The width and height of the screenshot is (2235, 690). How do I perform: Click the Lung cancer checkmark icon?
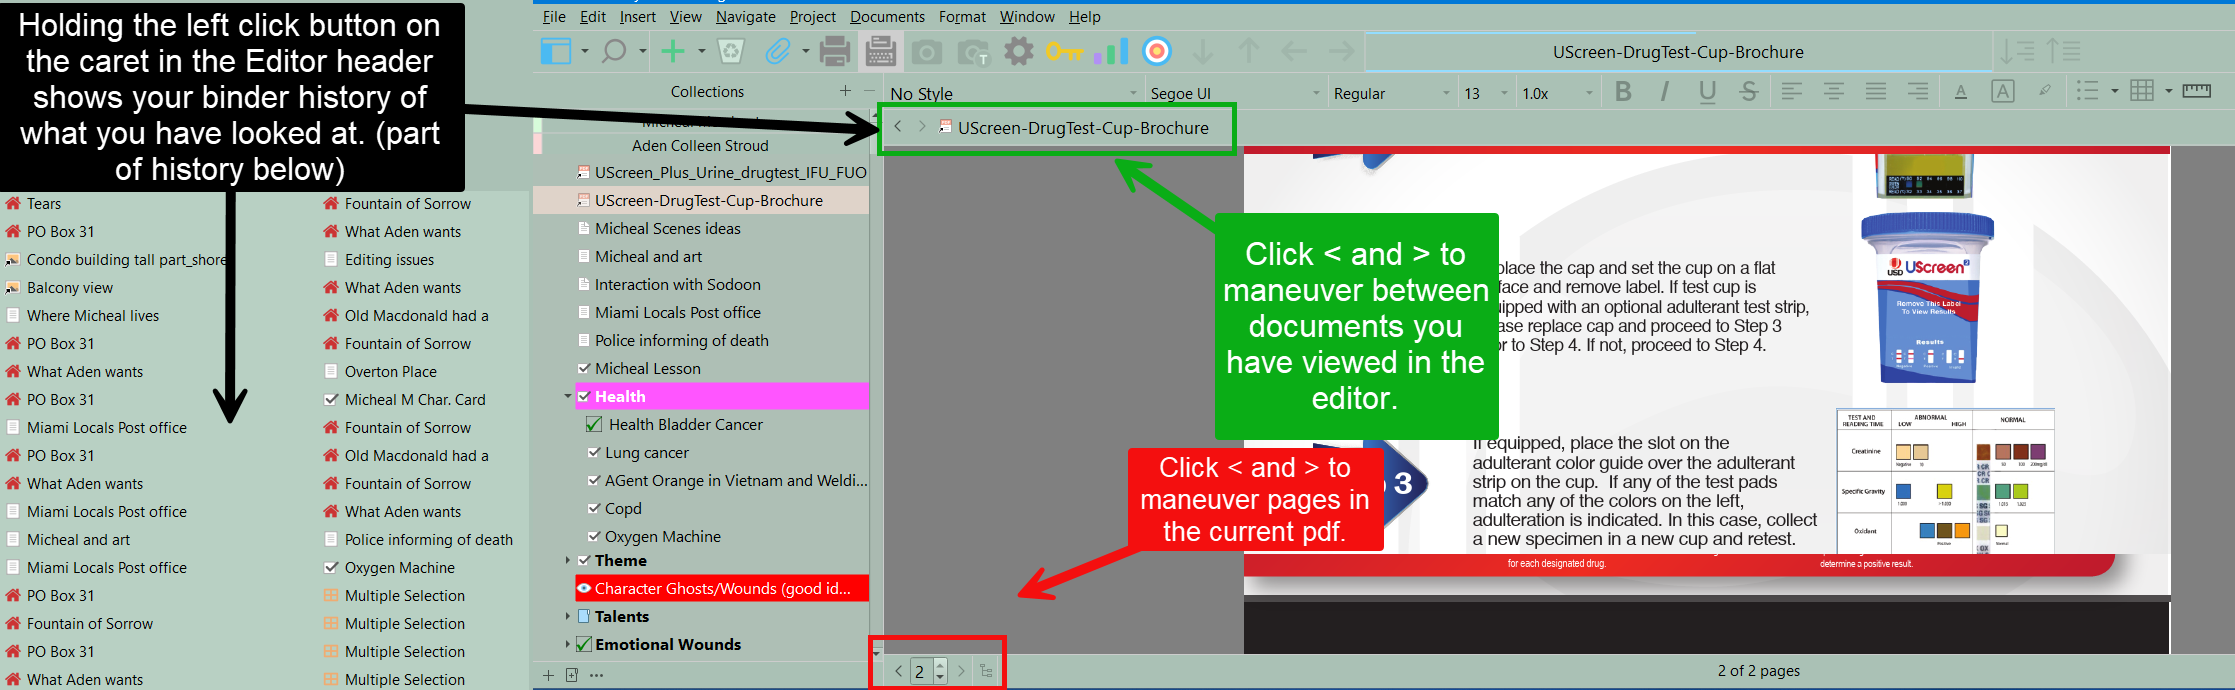tap(594, 453)
